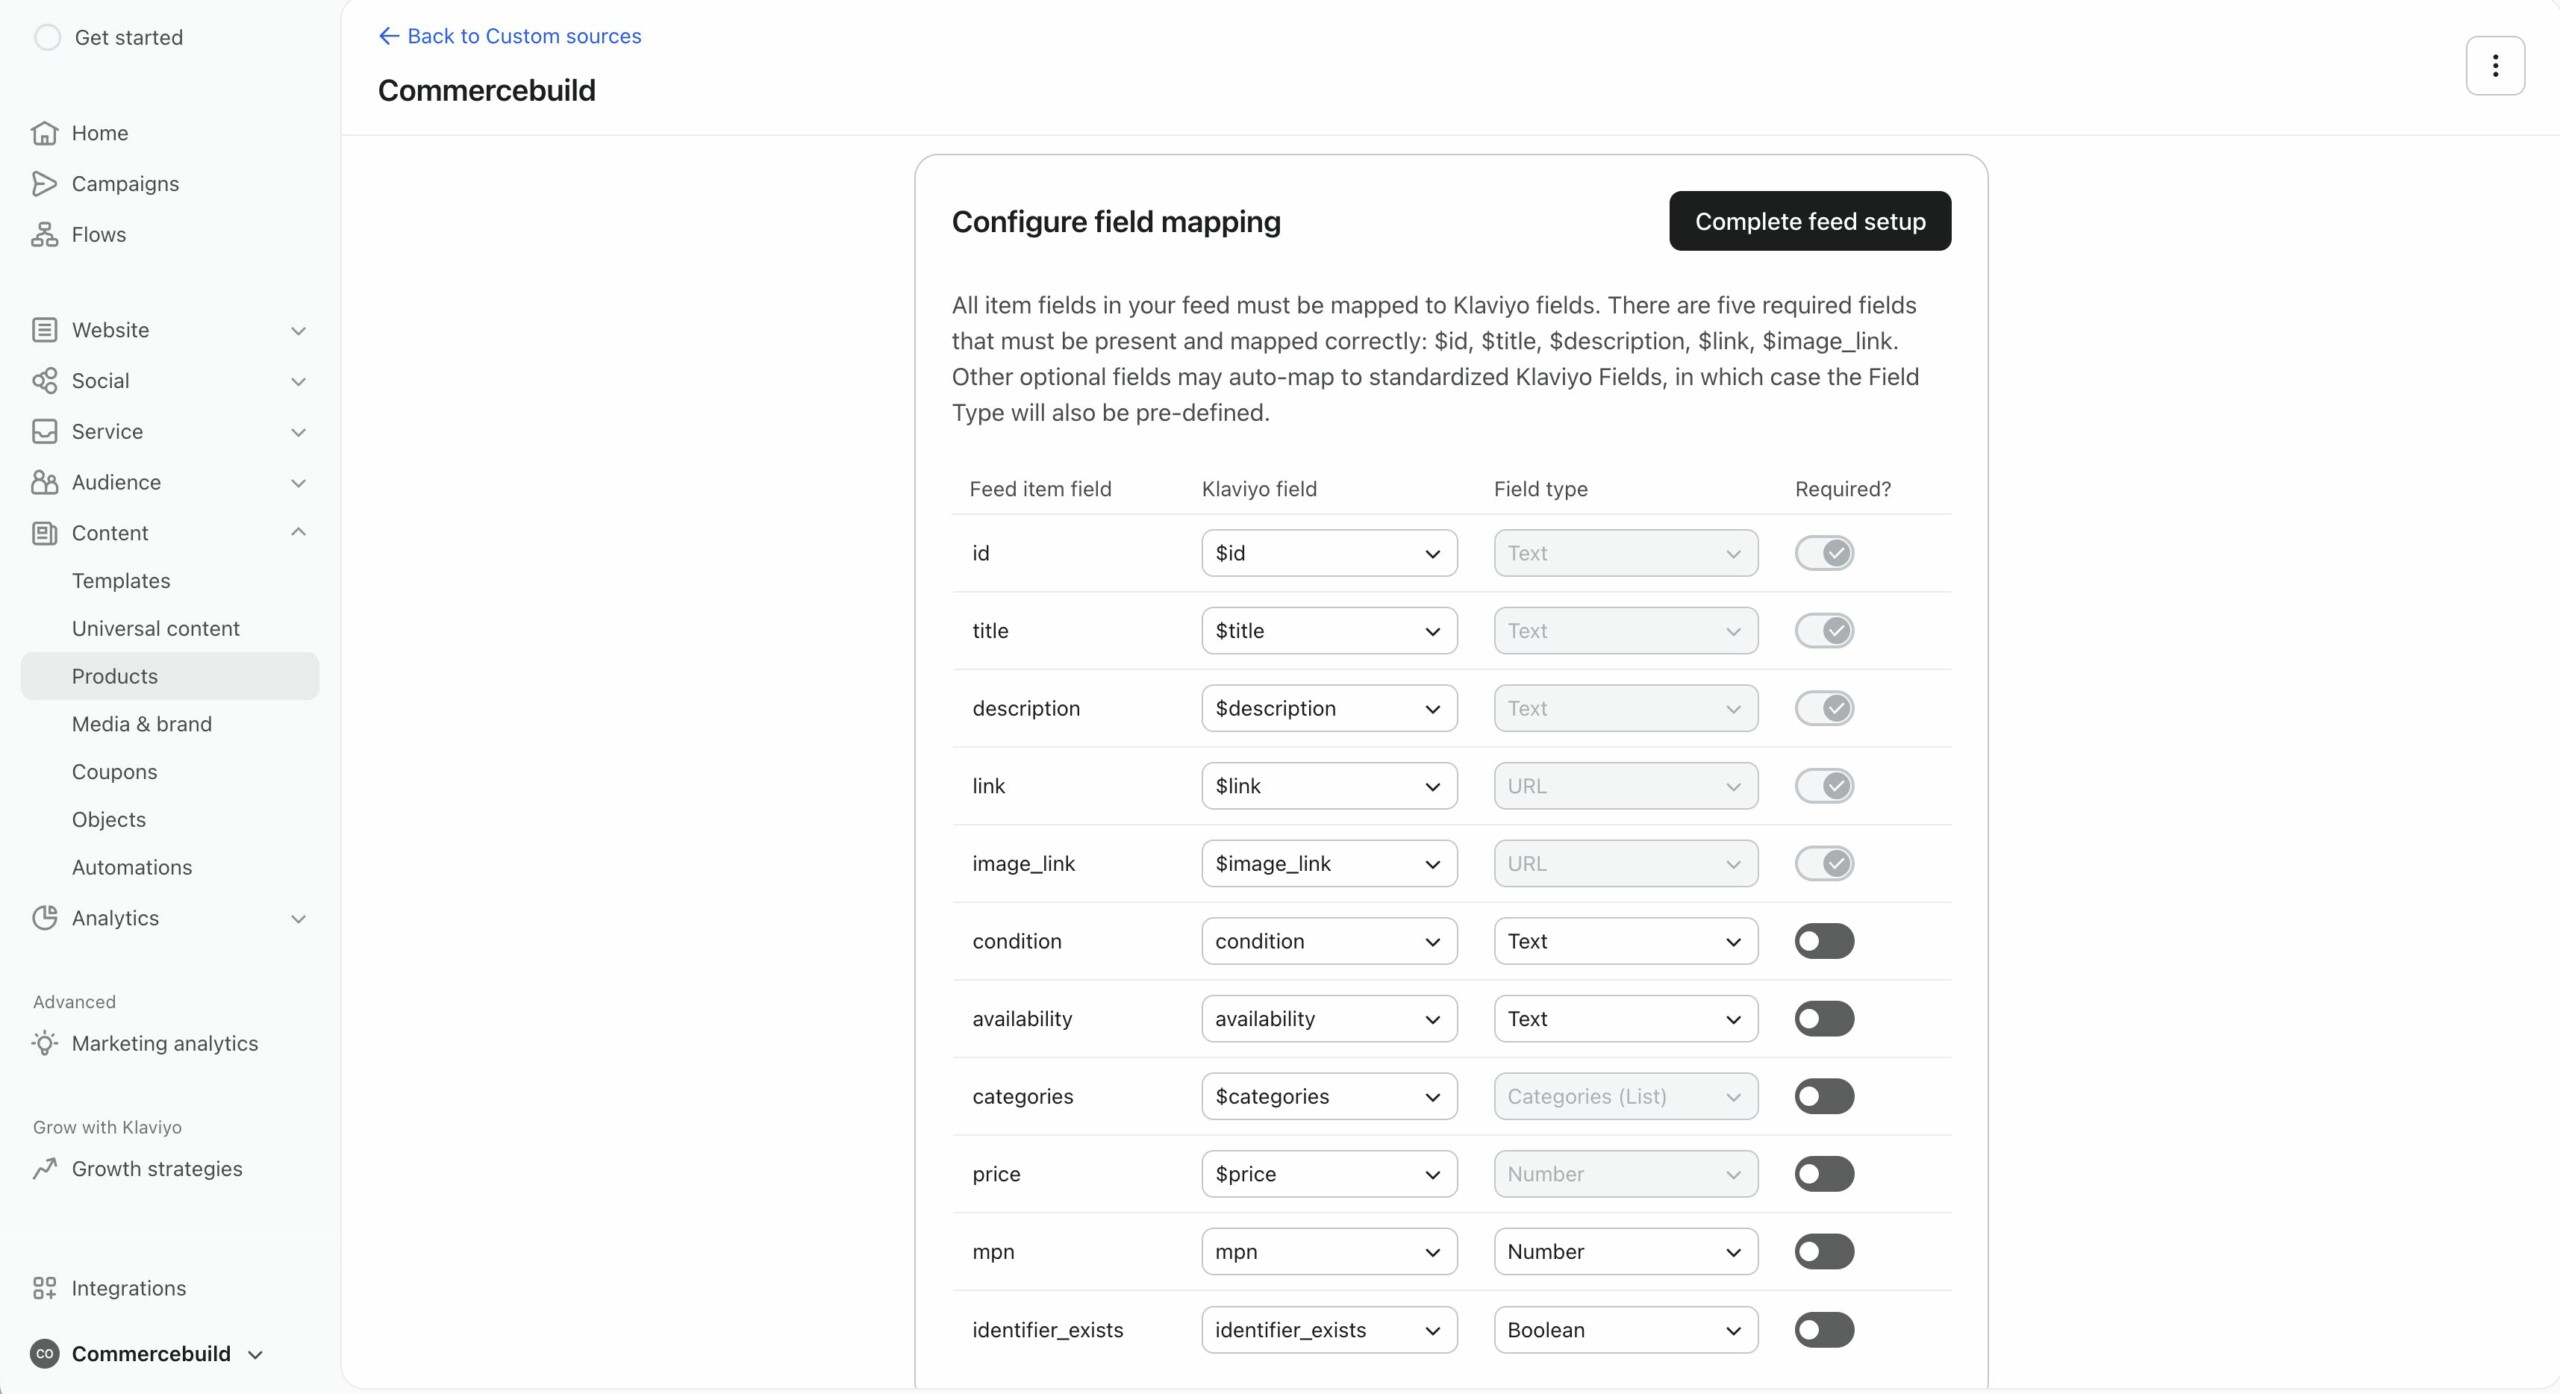Click the Get started progress circle
Image resolution: width=2560 pixels, height=1394 pixels.
(47, 38)
